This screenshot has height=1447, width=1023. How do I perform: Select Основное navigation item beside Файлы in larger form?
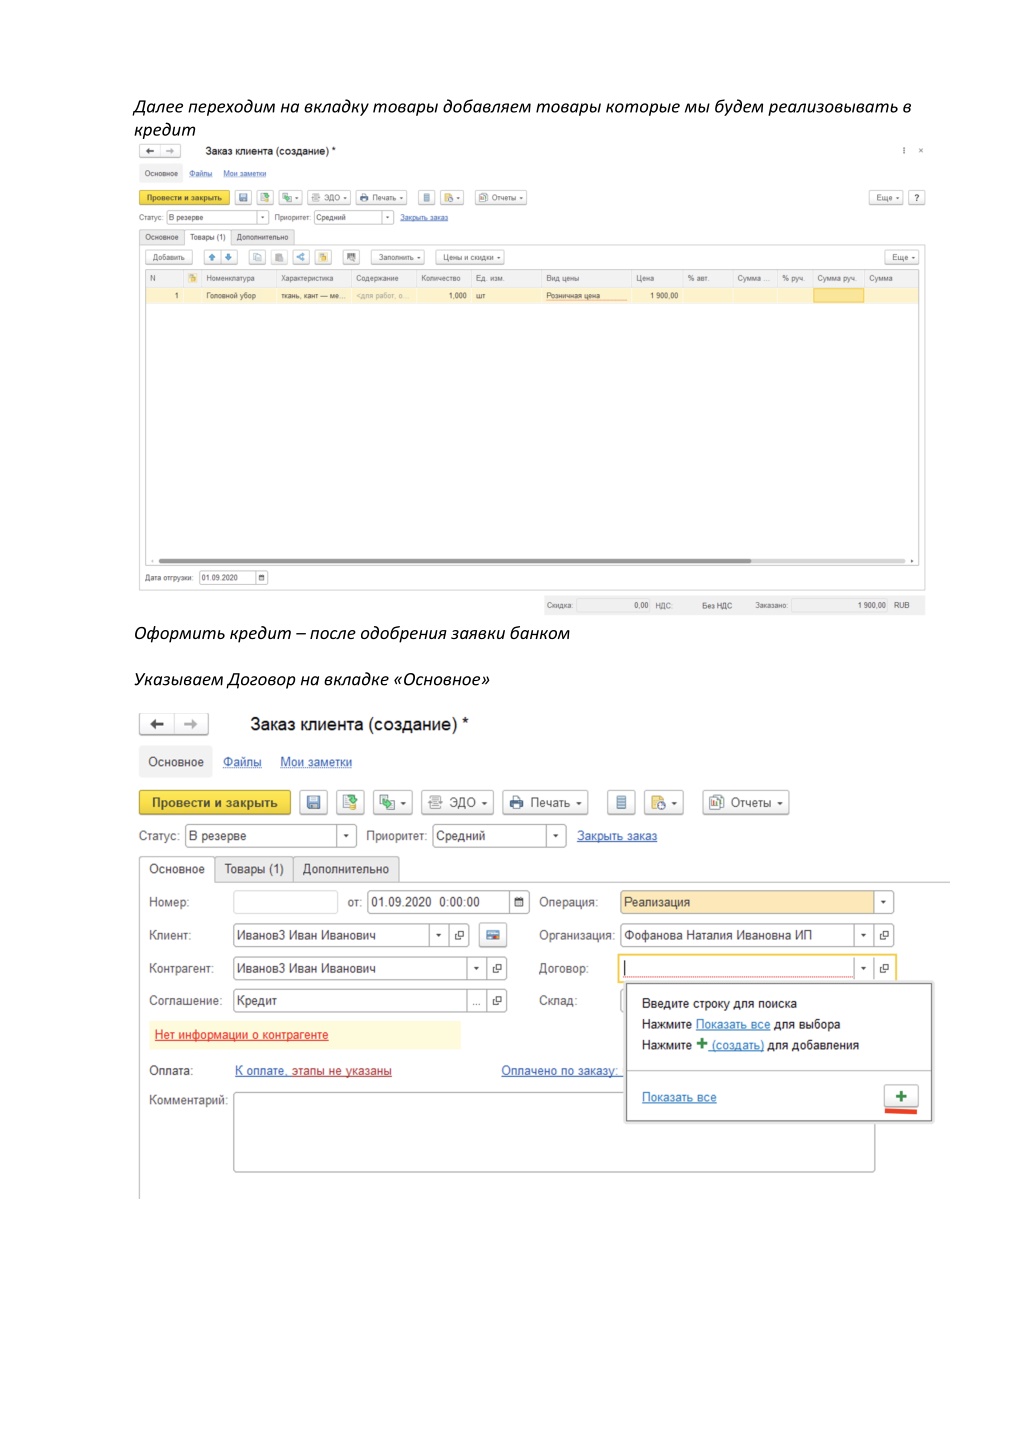(176, 762)
